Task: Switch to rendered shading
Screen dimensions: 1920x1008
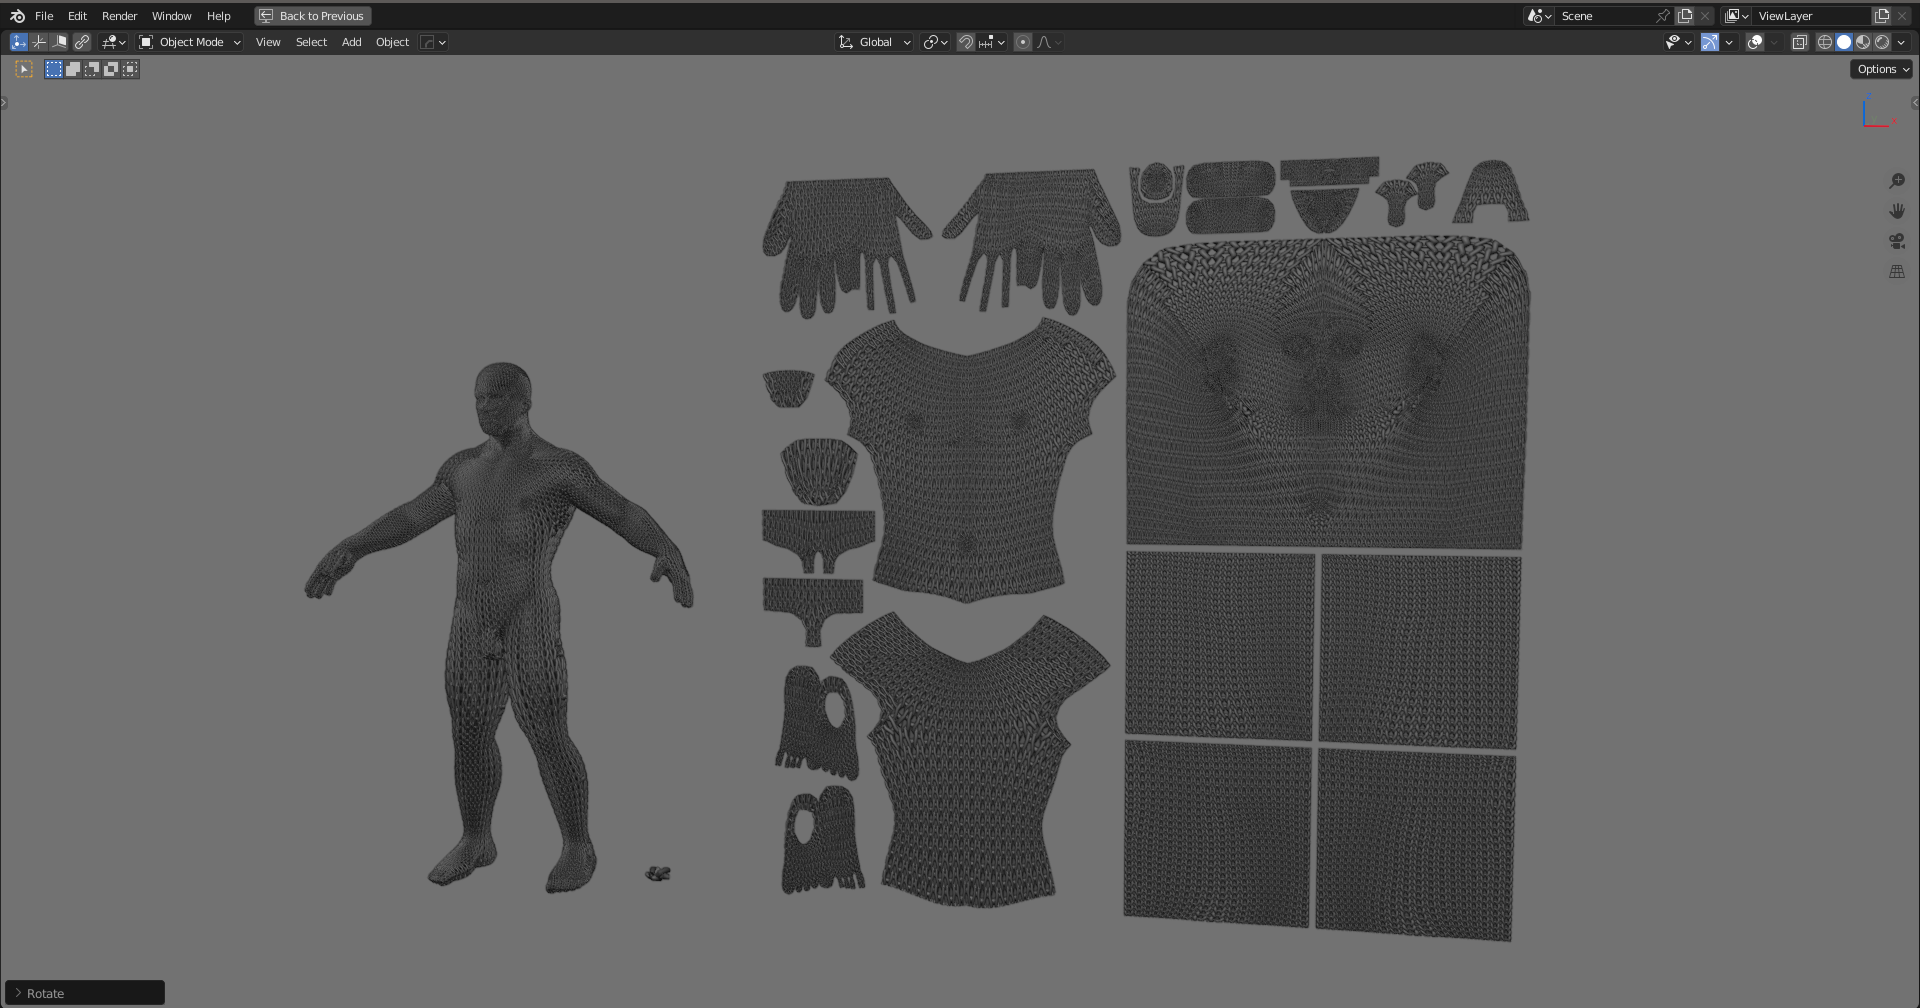Action: (1882, 42)
